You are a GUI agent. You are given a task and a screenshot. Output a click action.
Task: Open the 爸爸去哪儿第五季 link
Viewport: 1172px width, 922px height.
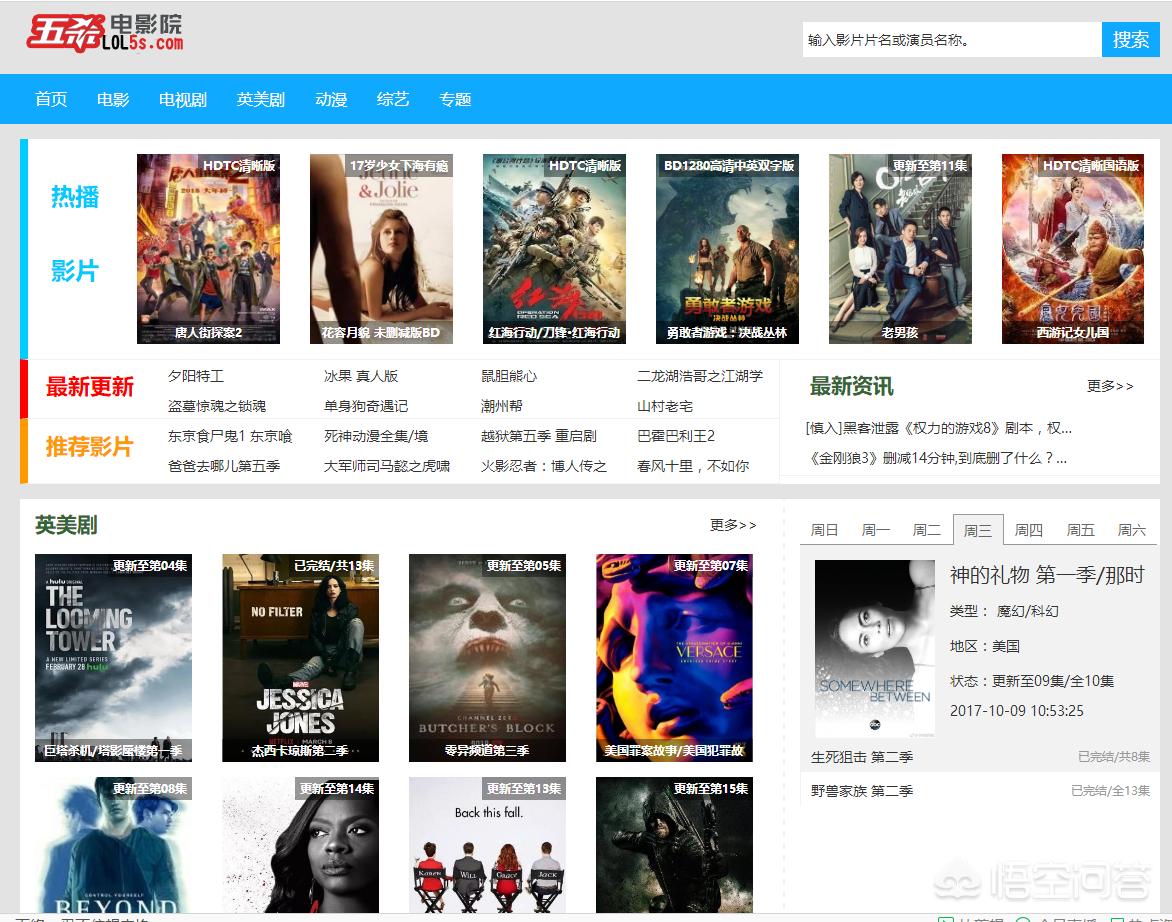[x=223, y=465]
